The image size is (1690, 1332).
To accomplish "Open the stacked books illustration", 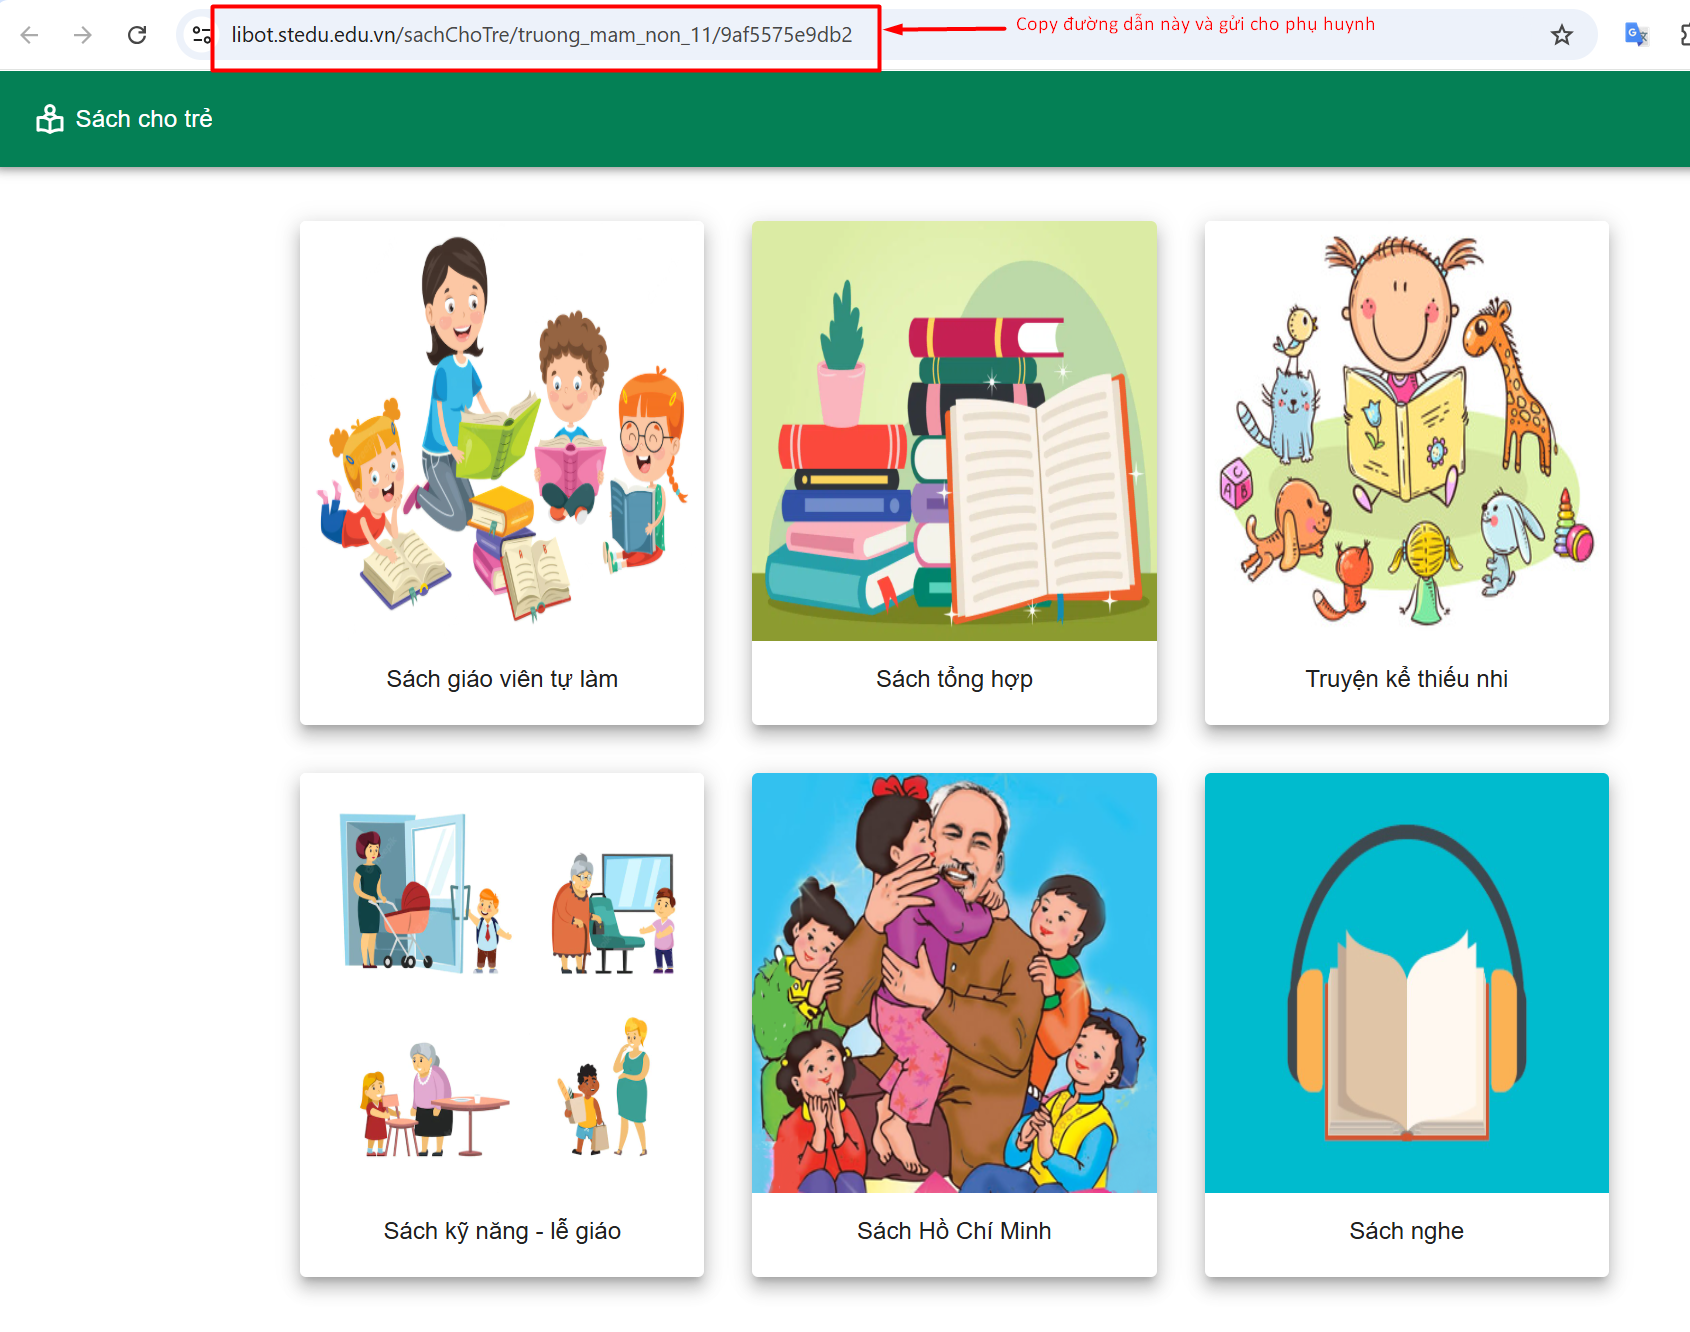I will (x=954, y=431).
